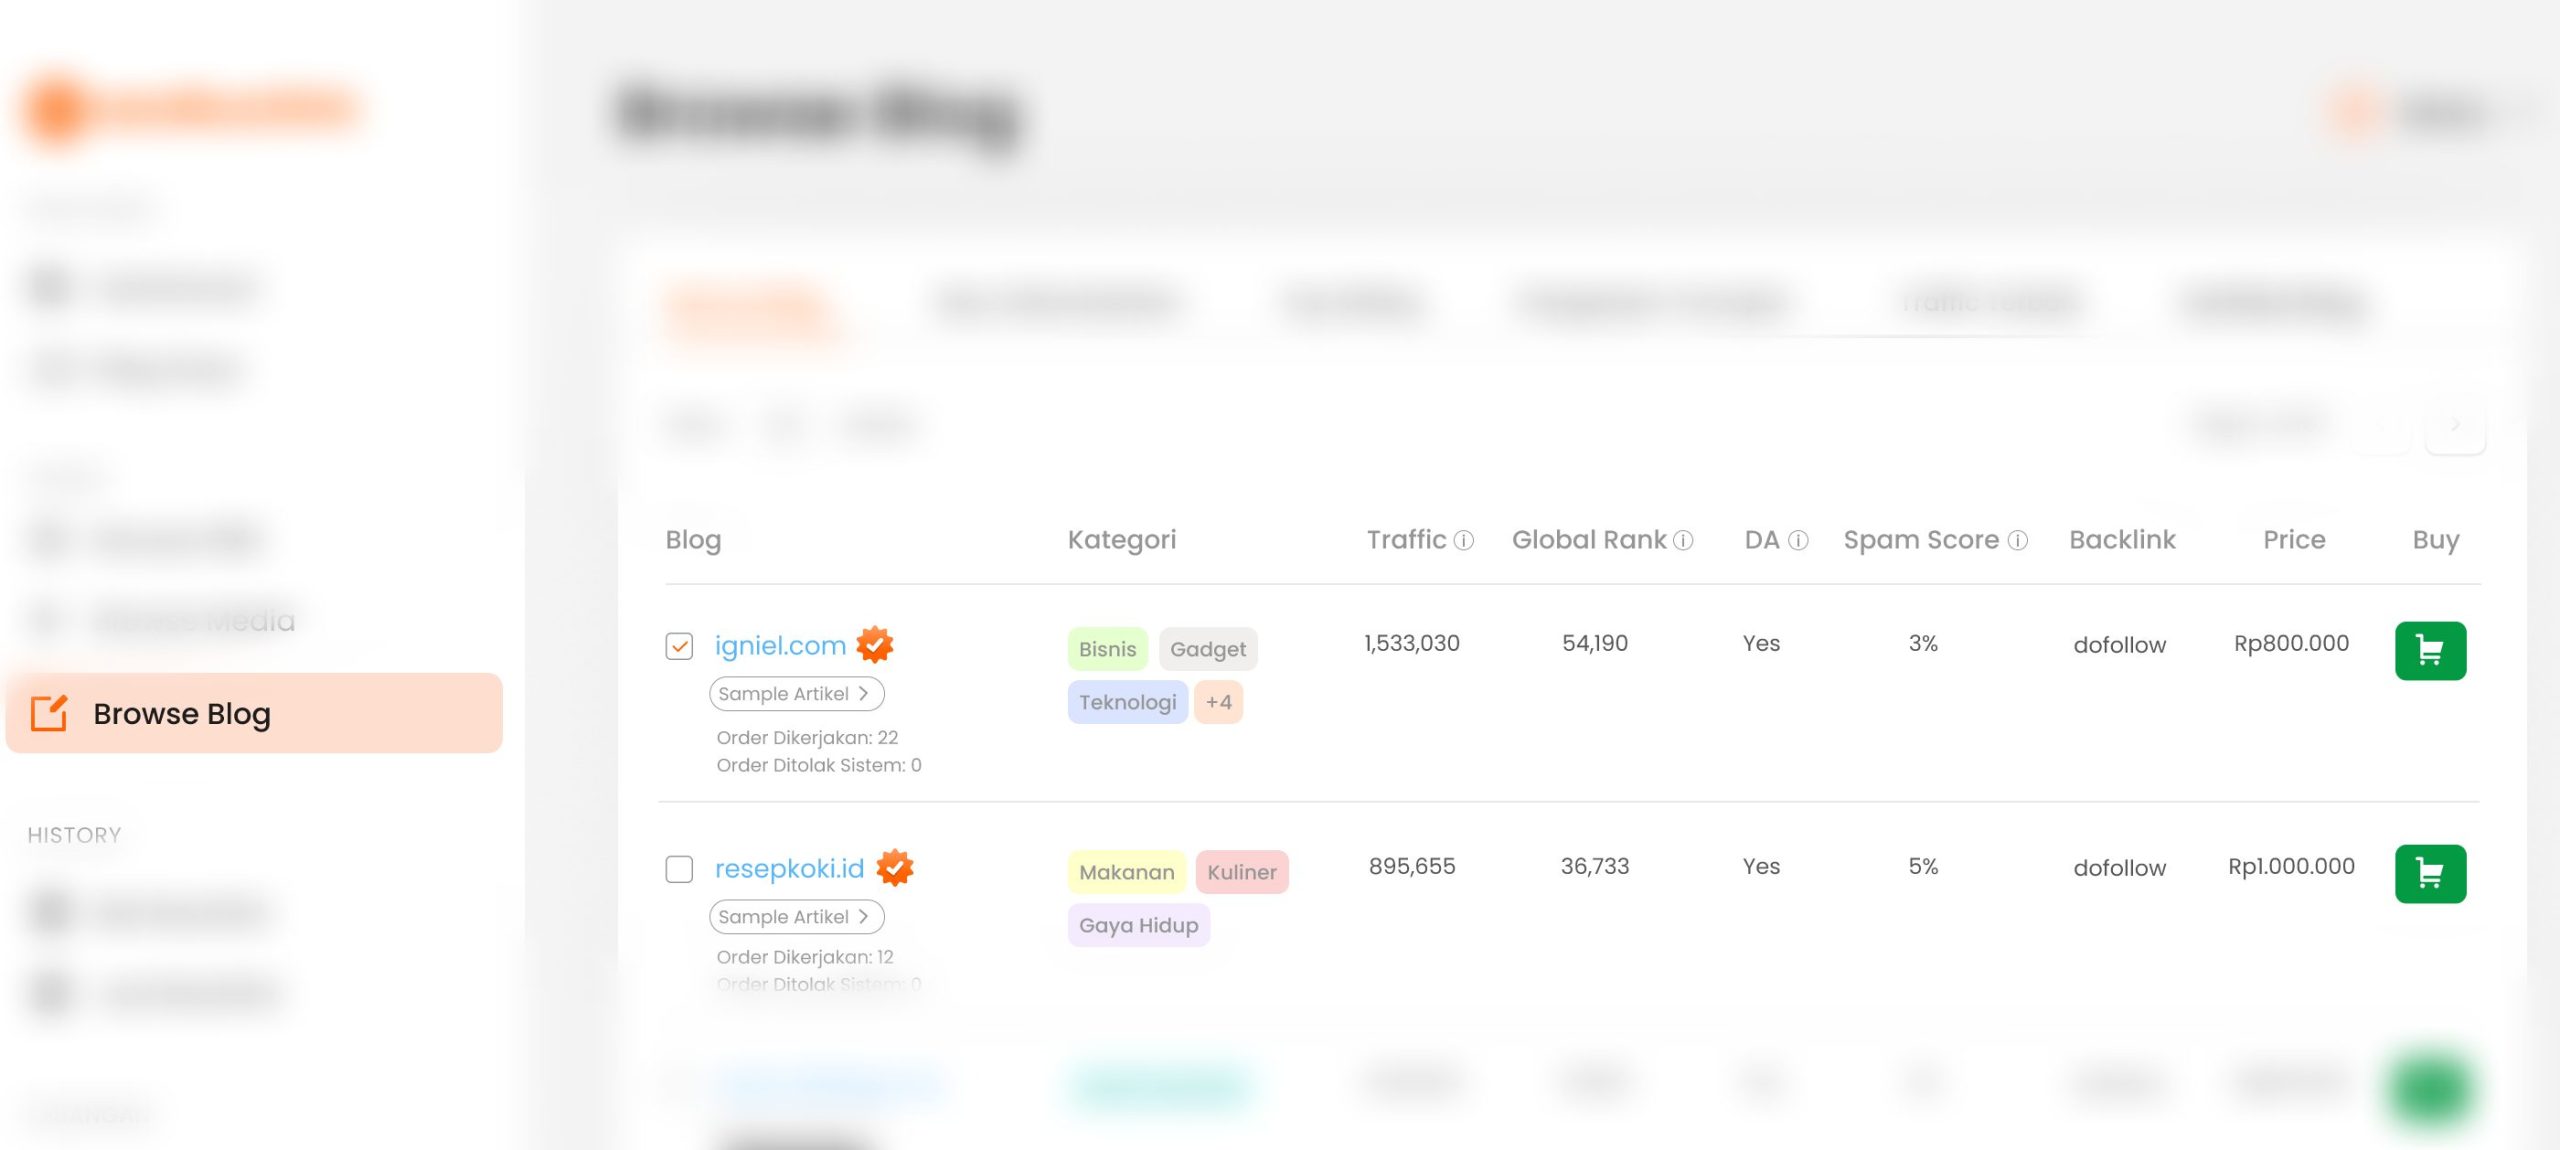The height and width of the screenshot is (1150, 2560).
Task: Select the Browse Blog sidebar icon
Action: [x=49, y=713]
